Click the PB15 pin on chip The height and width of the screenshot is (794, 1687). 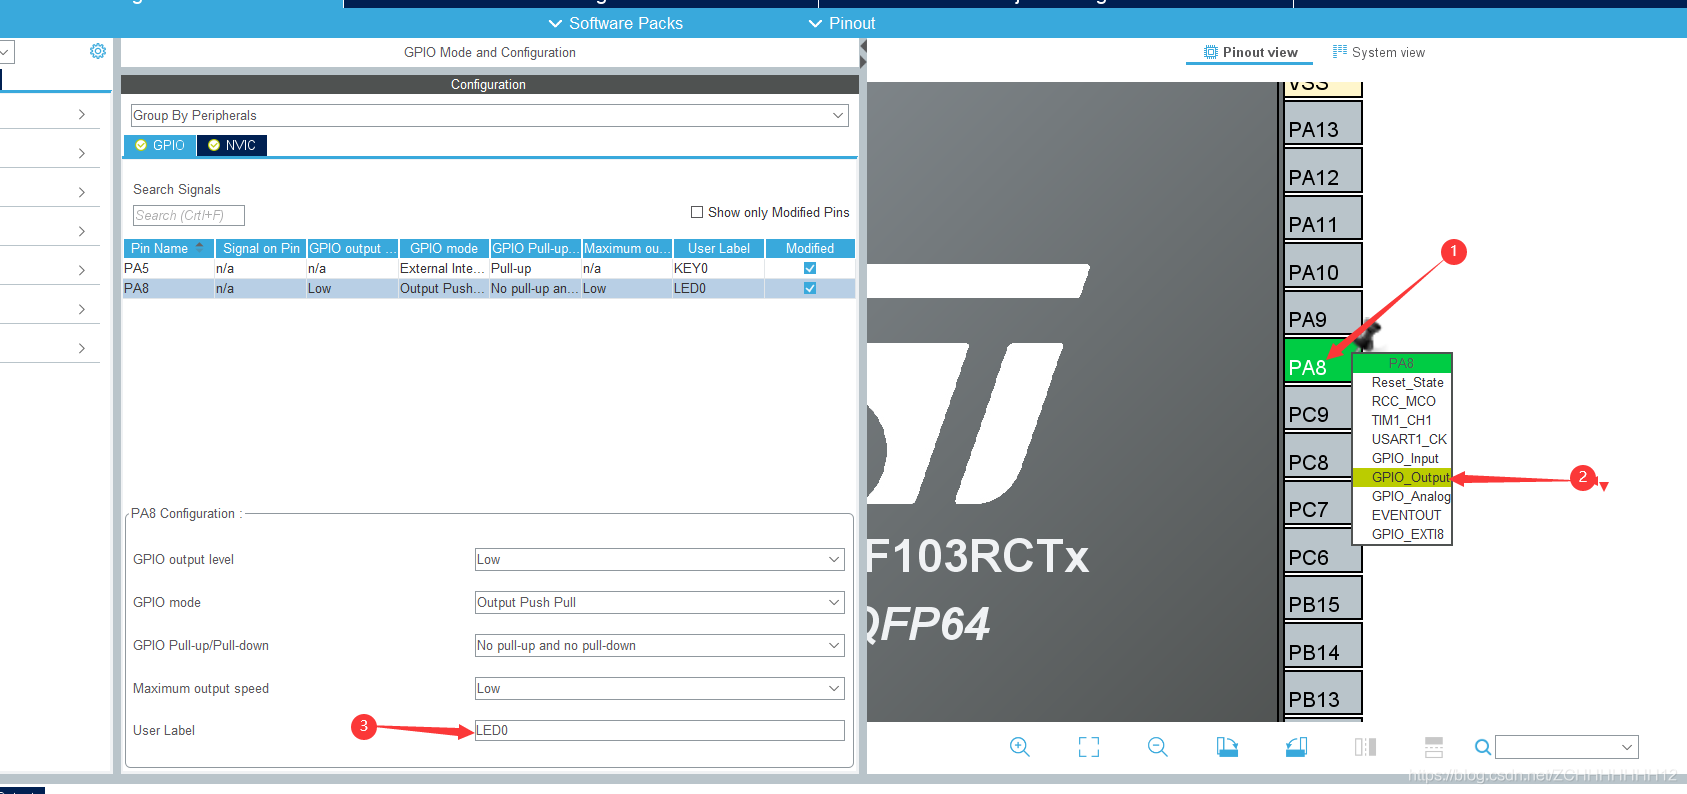[1323, 599]
